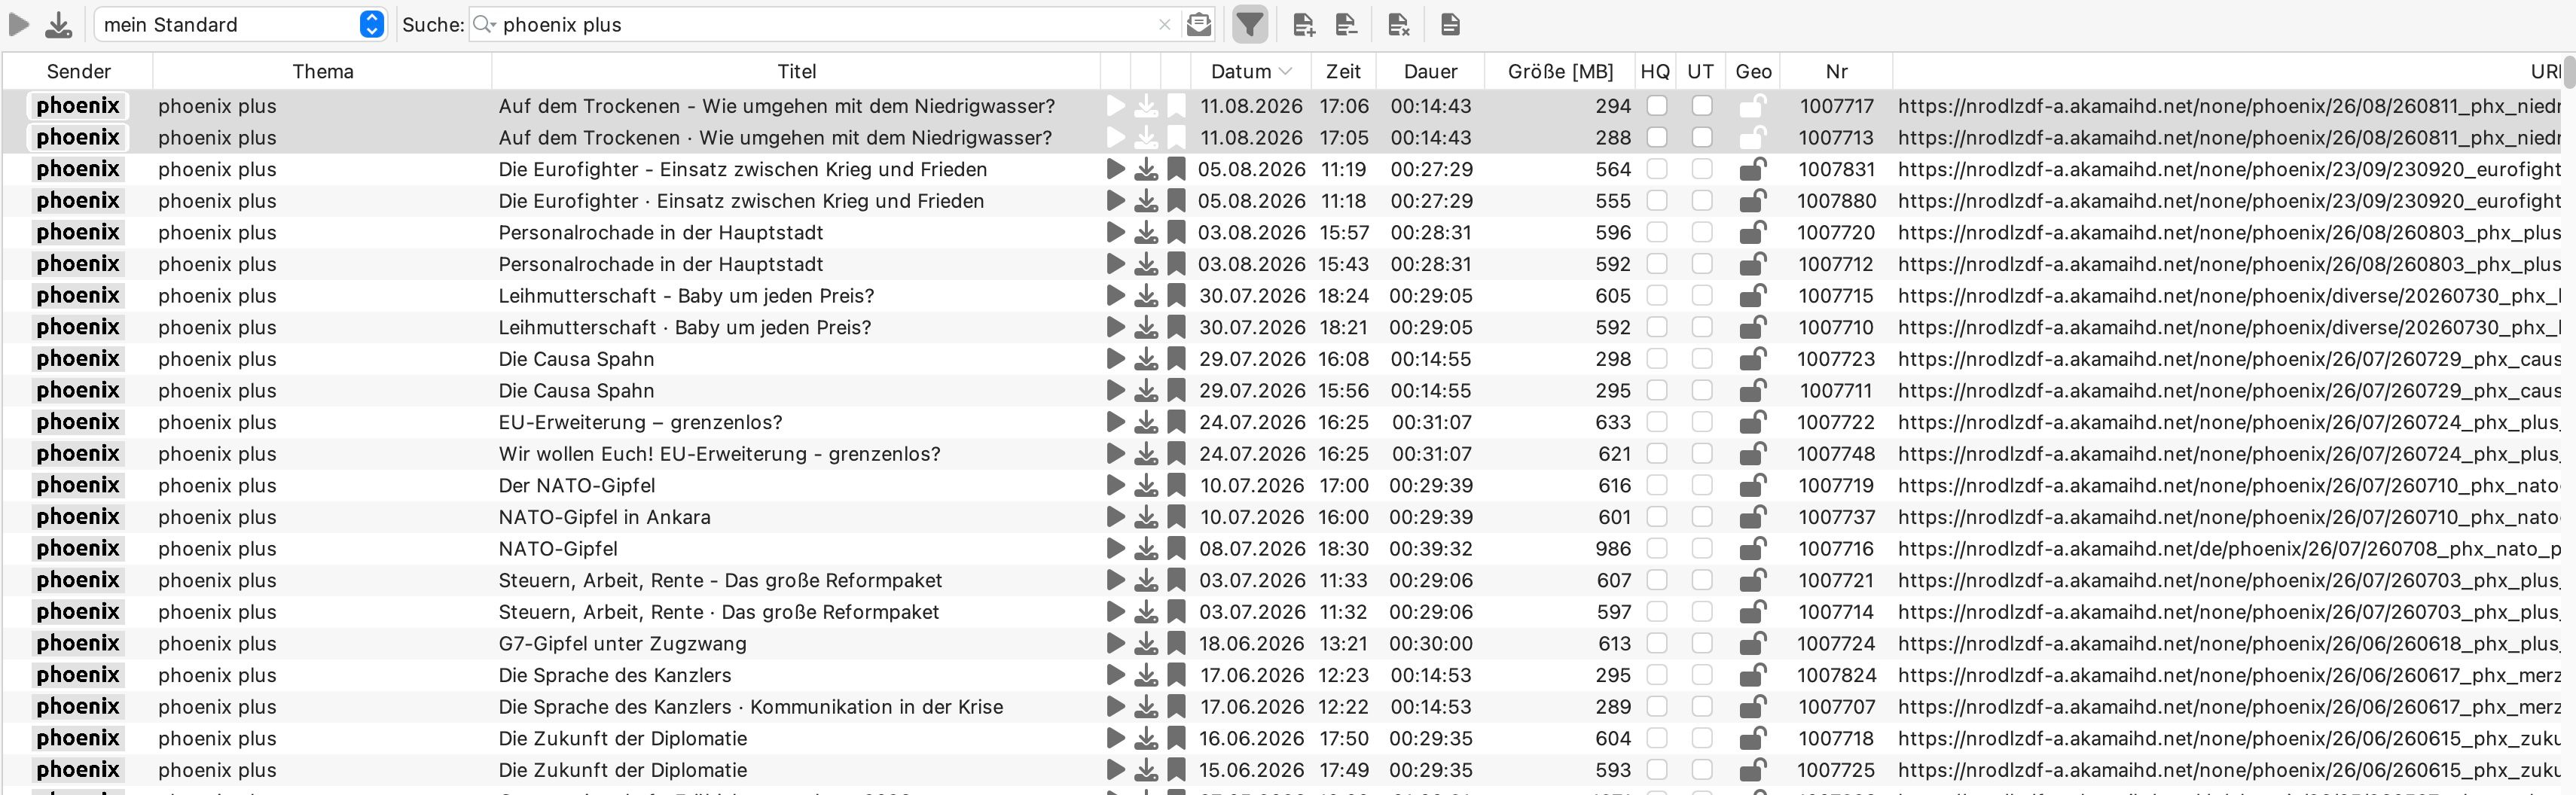Click the Nr column header

click(1836, 71)
